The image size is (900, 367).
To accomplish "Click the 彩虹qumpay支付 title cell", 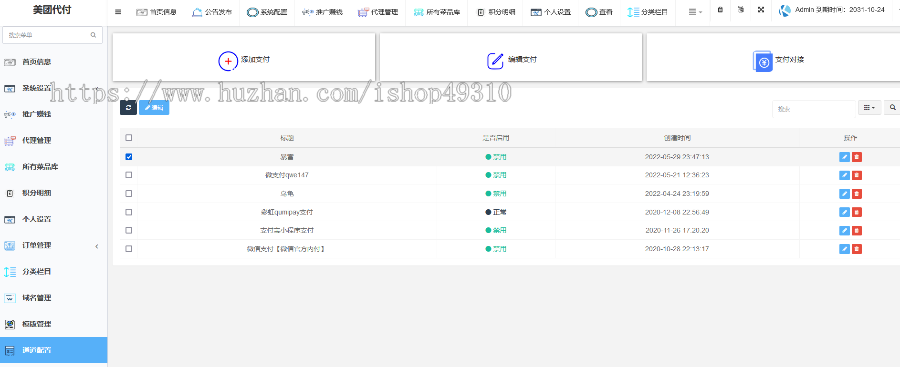I will 287,212.
